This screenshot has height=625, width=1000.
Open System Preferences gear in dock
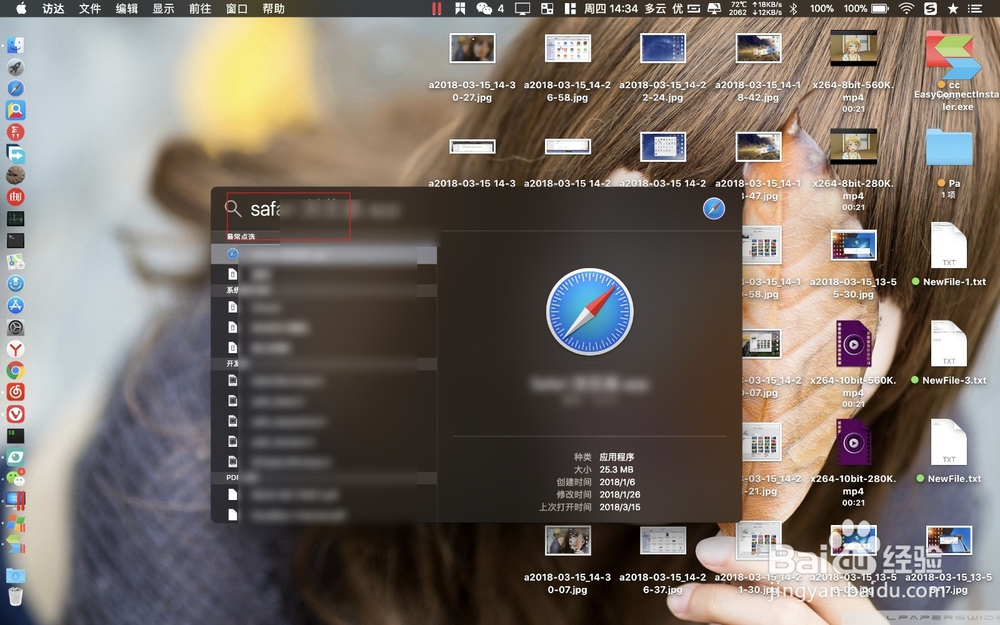15,328
